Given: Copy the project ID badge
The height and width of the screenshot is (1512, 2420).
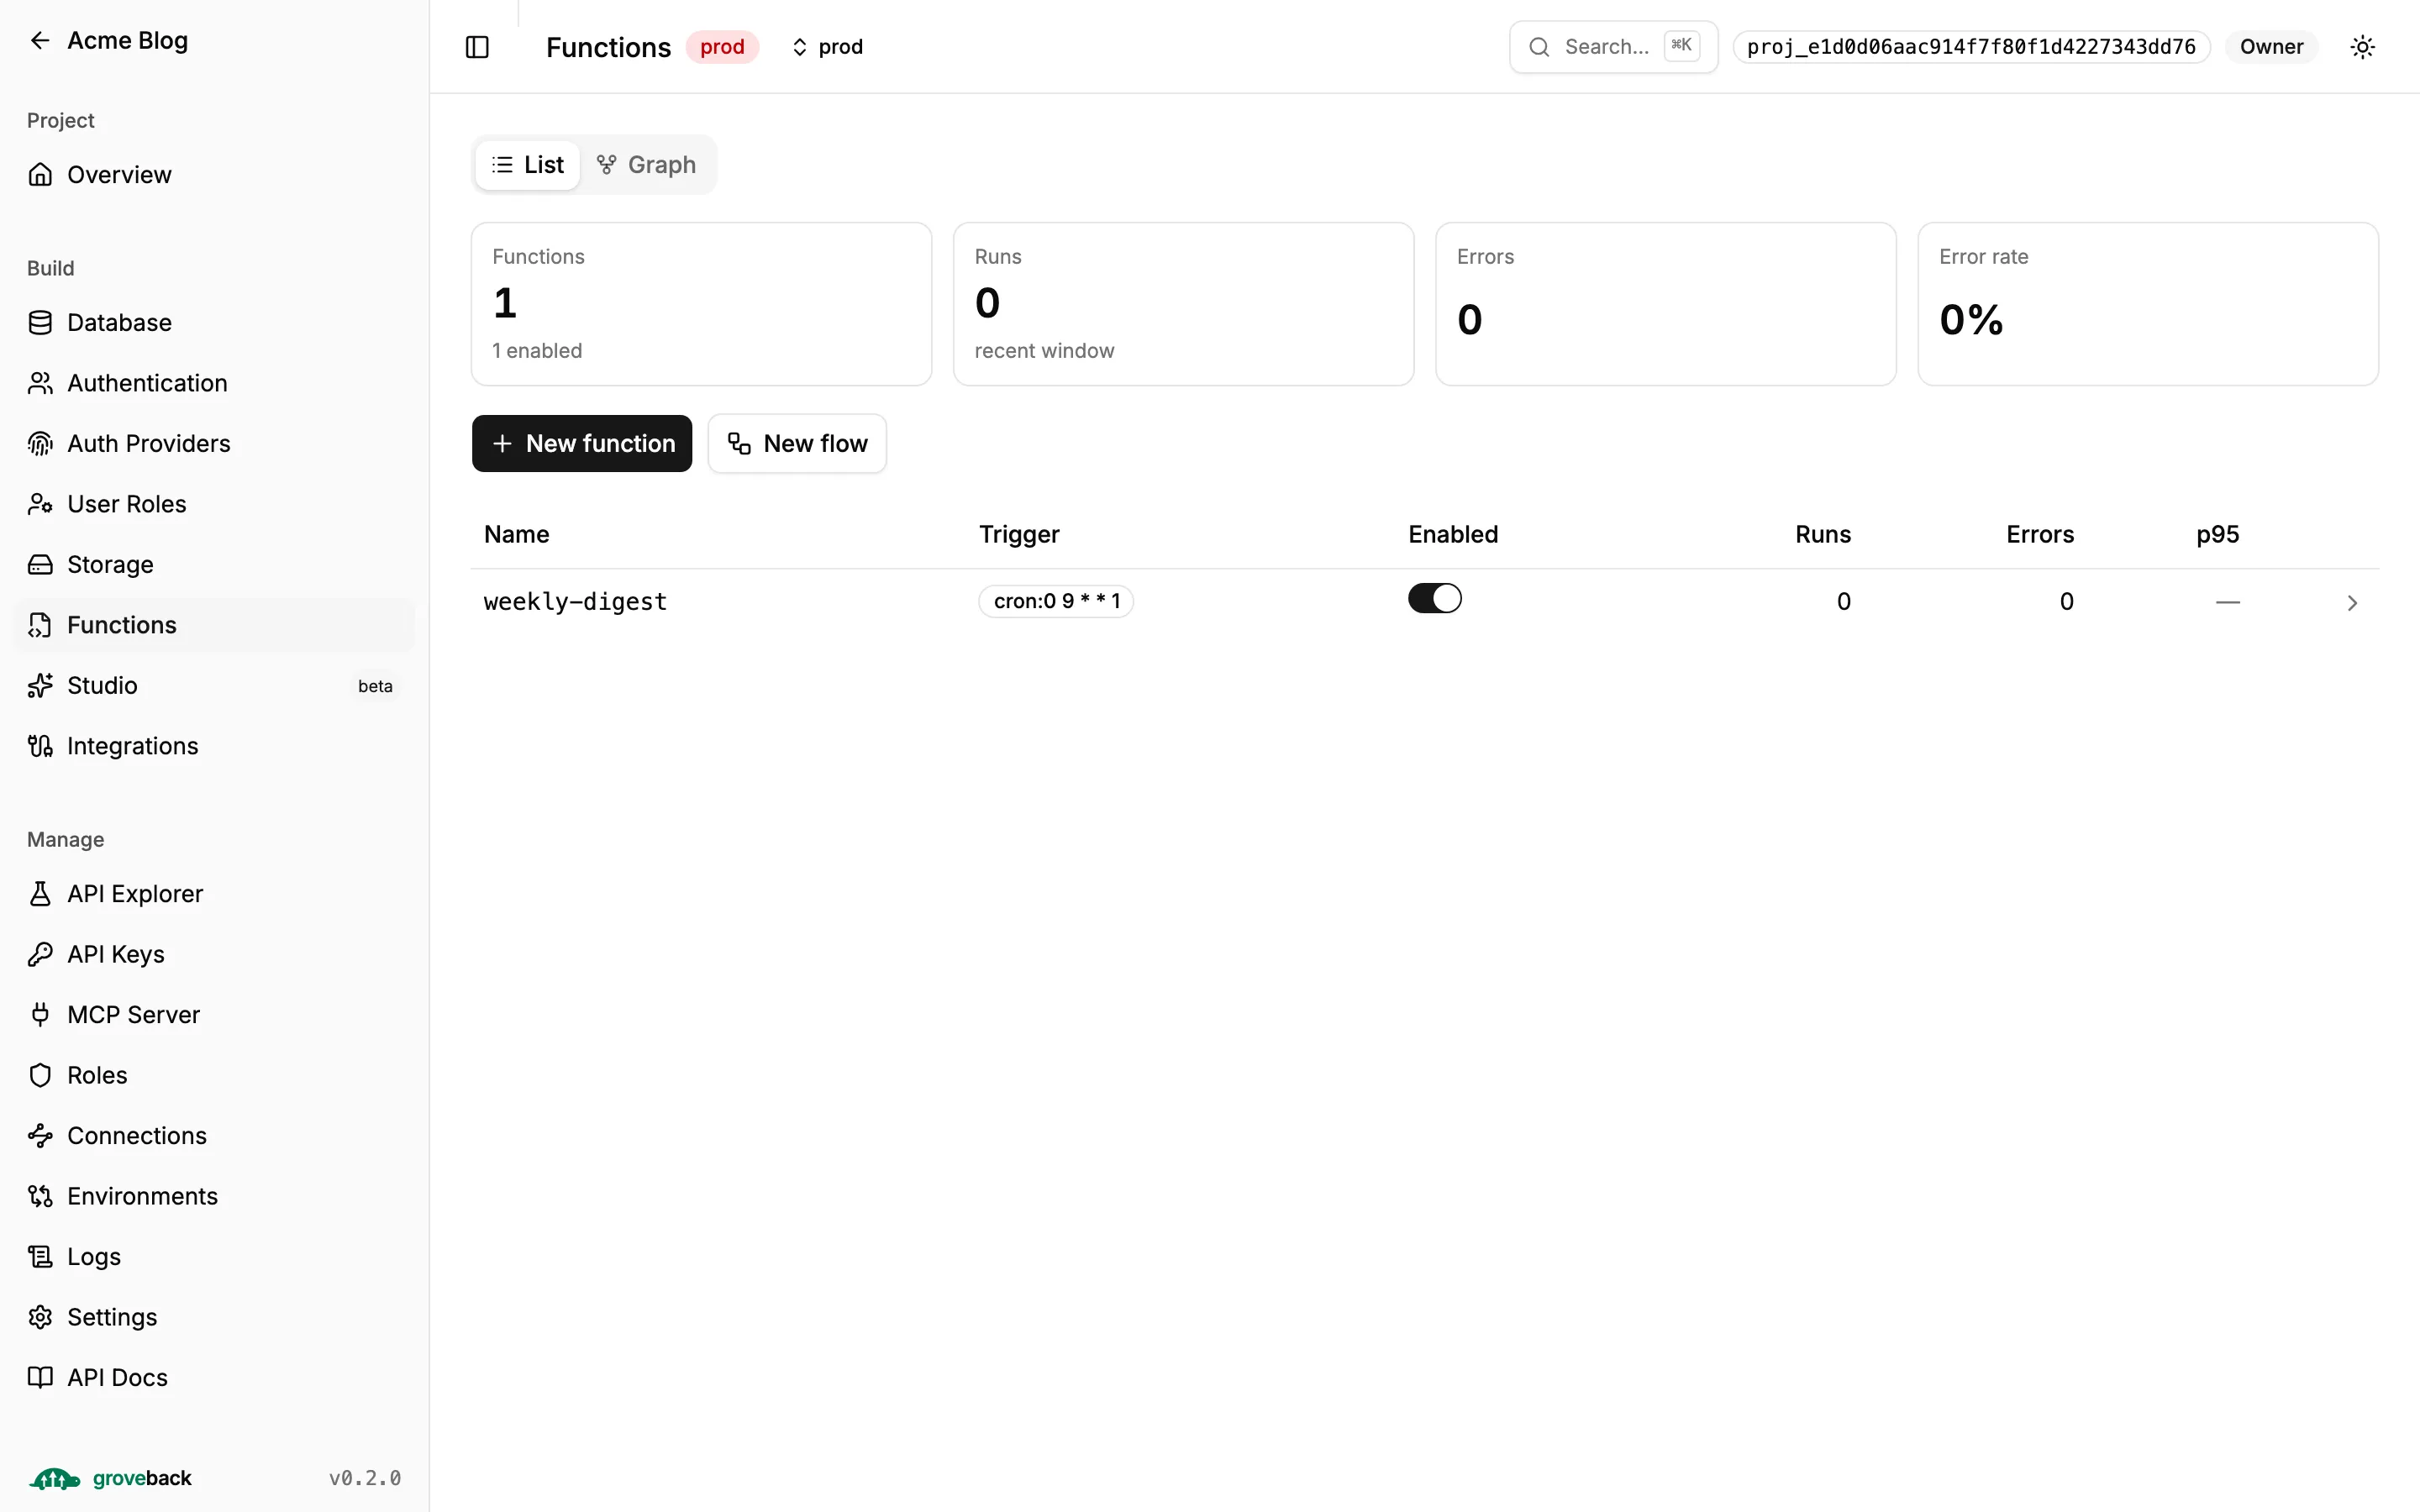Looking at the screenshot, I should [x=1971, y=47].
